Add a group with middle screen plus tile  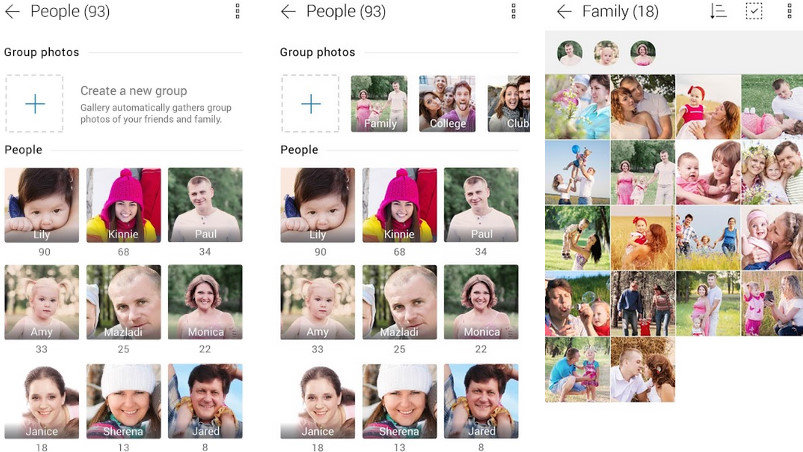click(310, 103)
